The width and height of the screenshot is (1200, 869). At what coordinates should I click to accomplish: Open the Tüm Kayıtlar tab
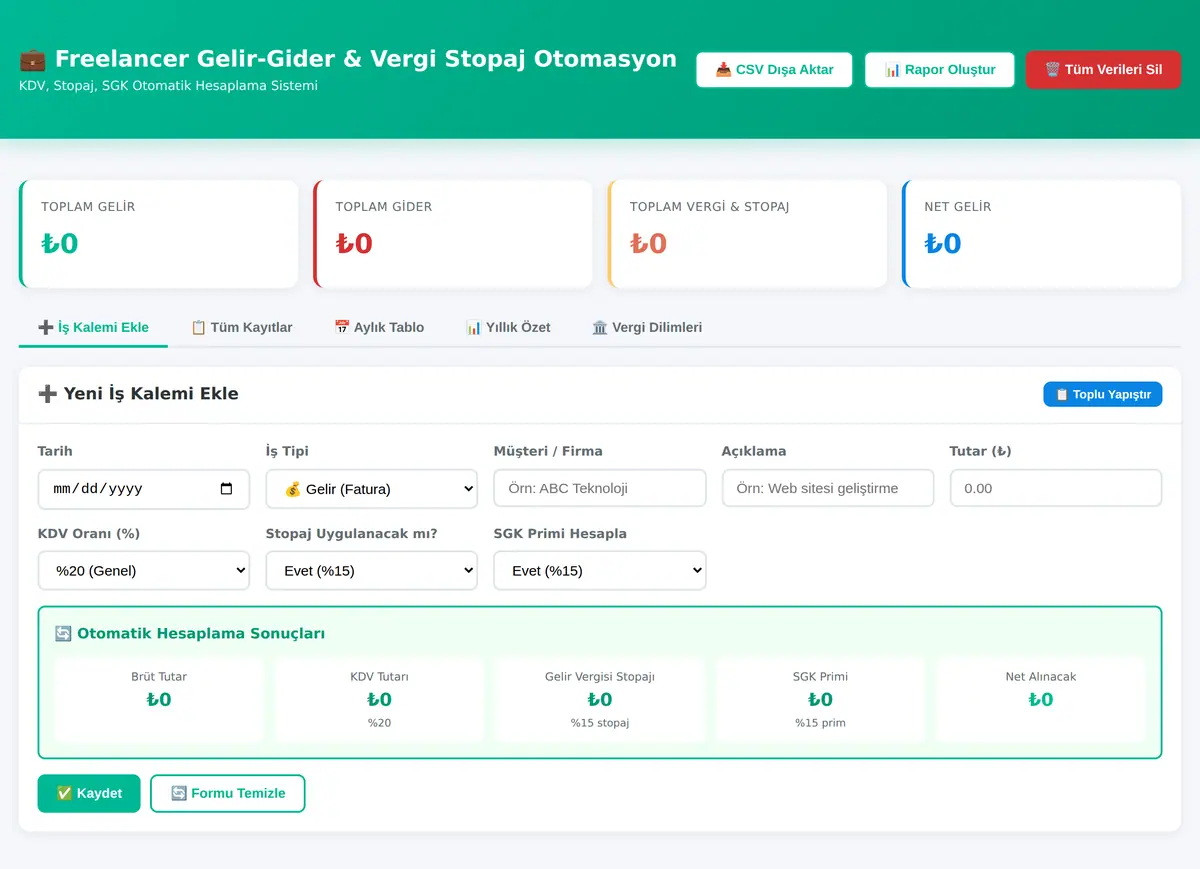241,327
